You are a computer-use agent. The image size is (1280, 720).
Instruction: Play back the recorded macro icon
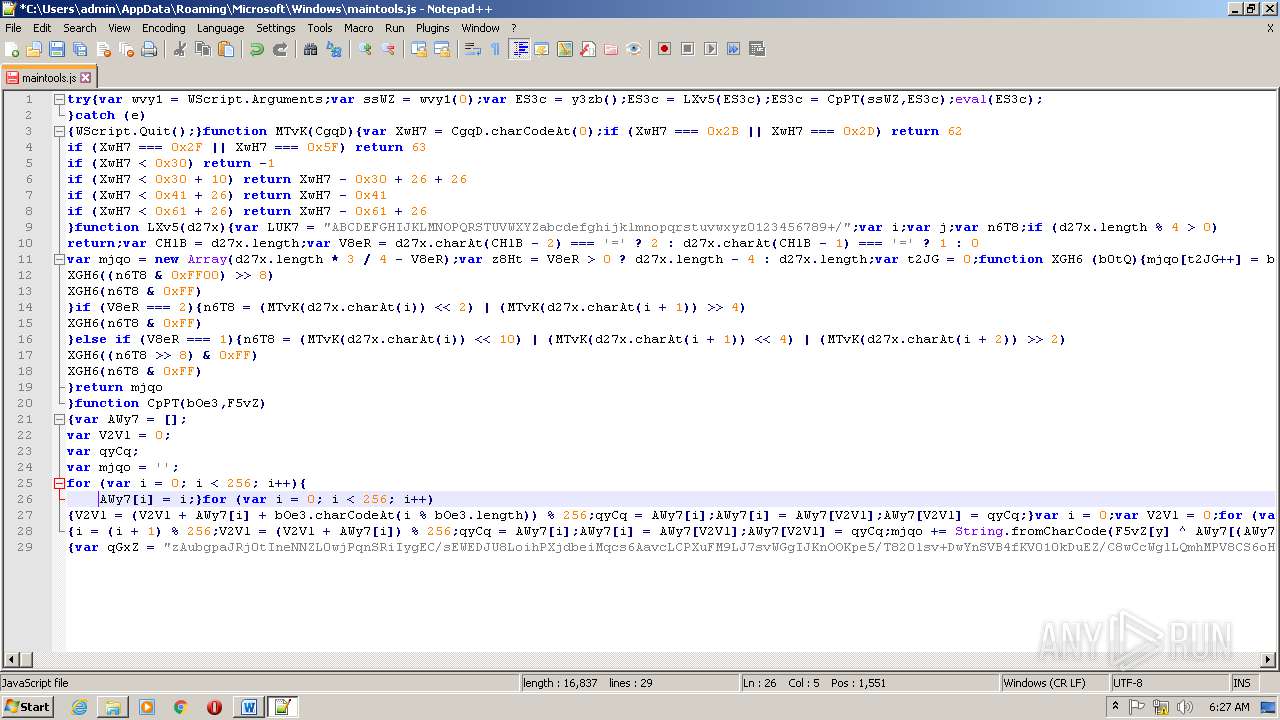click(710, 49)
